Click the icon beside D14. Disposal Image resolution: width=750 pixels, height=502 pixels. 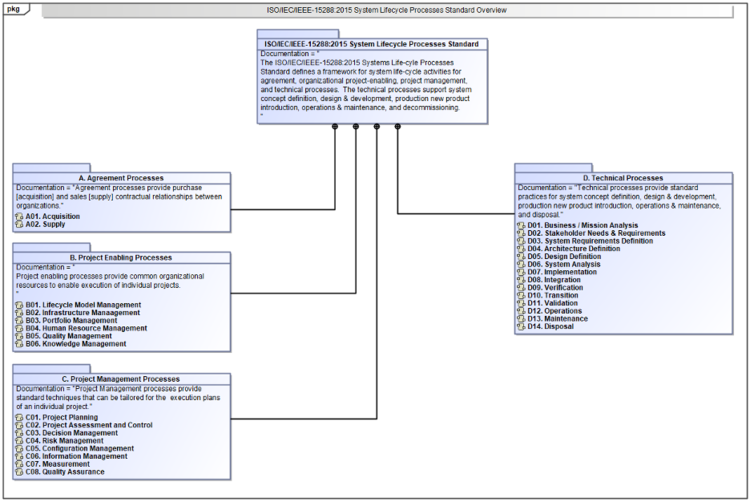(x=521, y=327)
